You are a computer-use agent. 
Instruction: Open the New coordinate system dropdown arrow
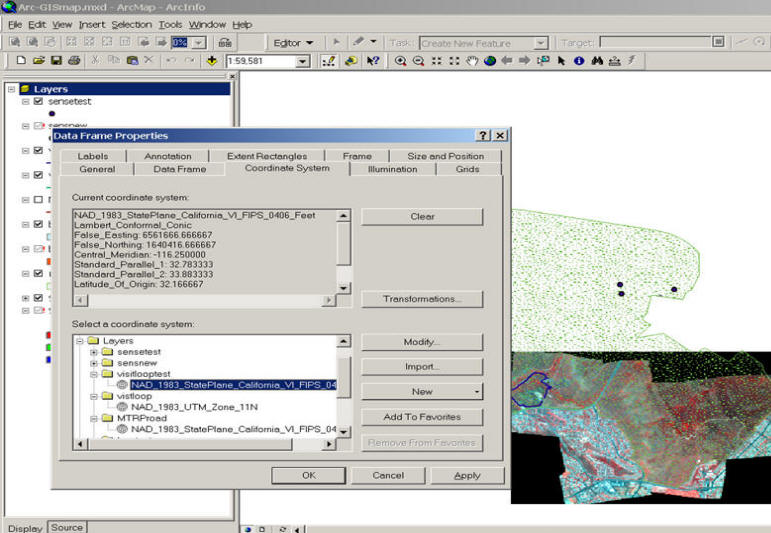pos(476,392)
